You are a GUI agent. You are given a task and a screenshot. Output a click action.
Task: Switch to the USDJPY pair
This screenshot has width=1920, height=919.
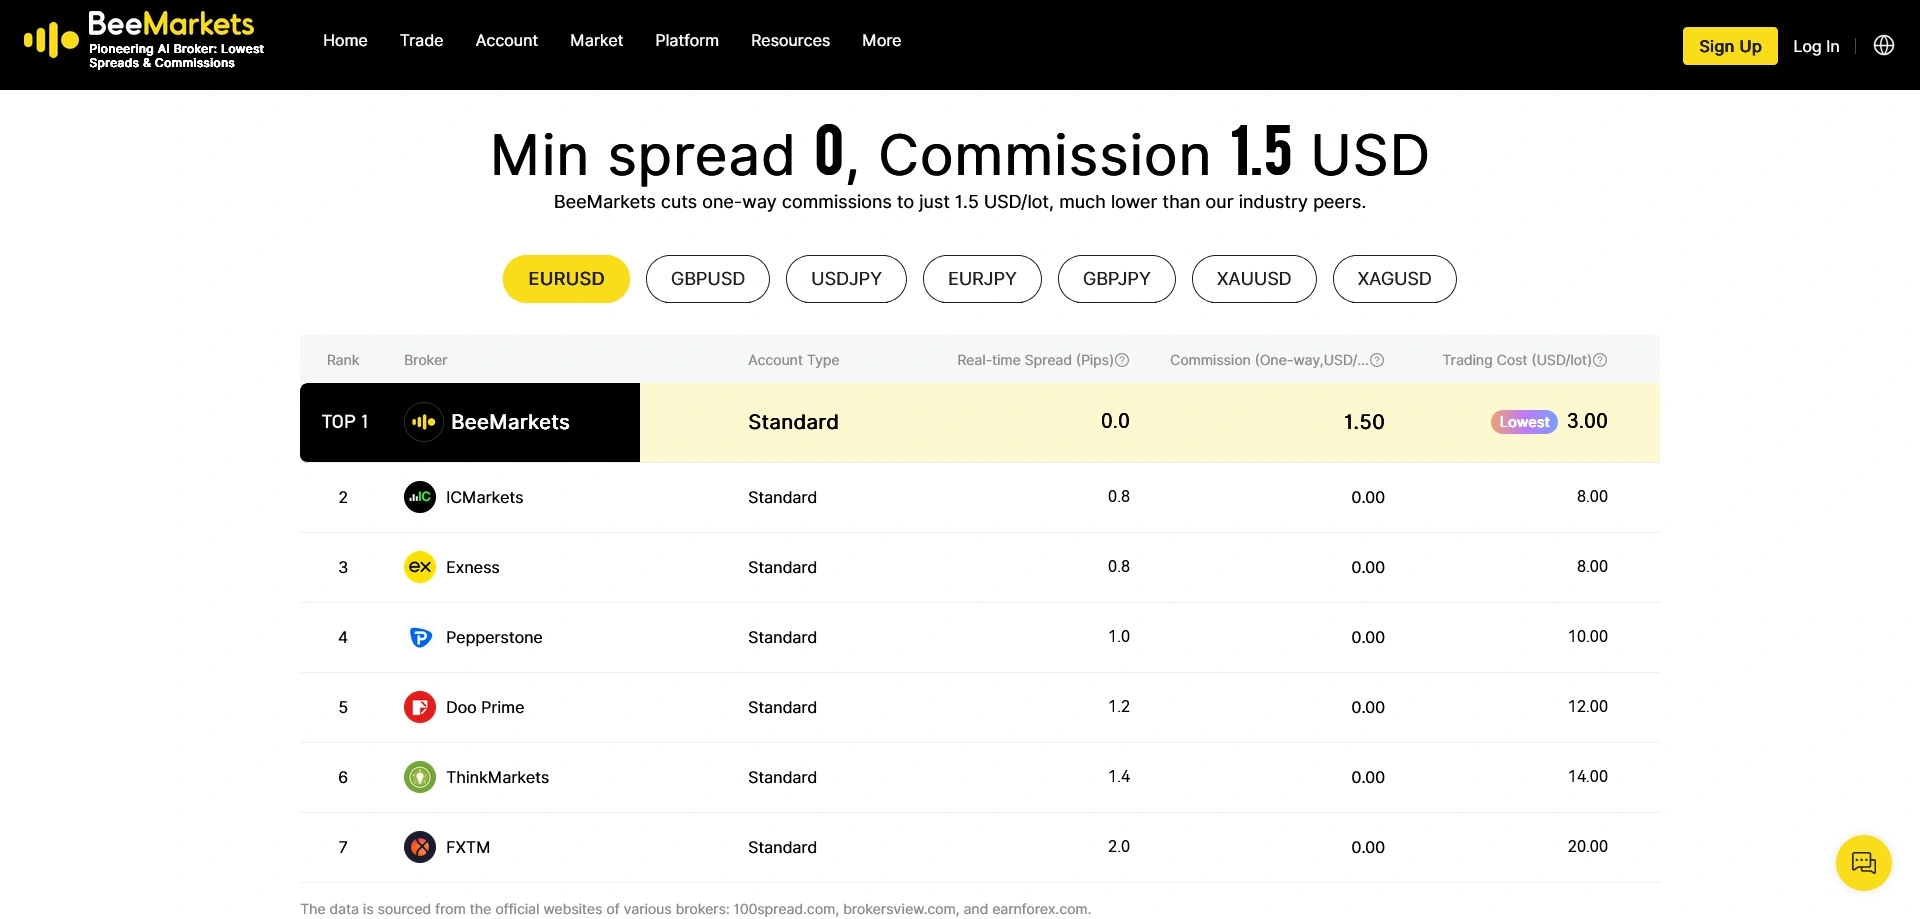tap(846, 279)
